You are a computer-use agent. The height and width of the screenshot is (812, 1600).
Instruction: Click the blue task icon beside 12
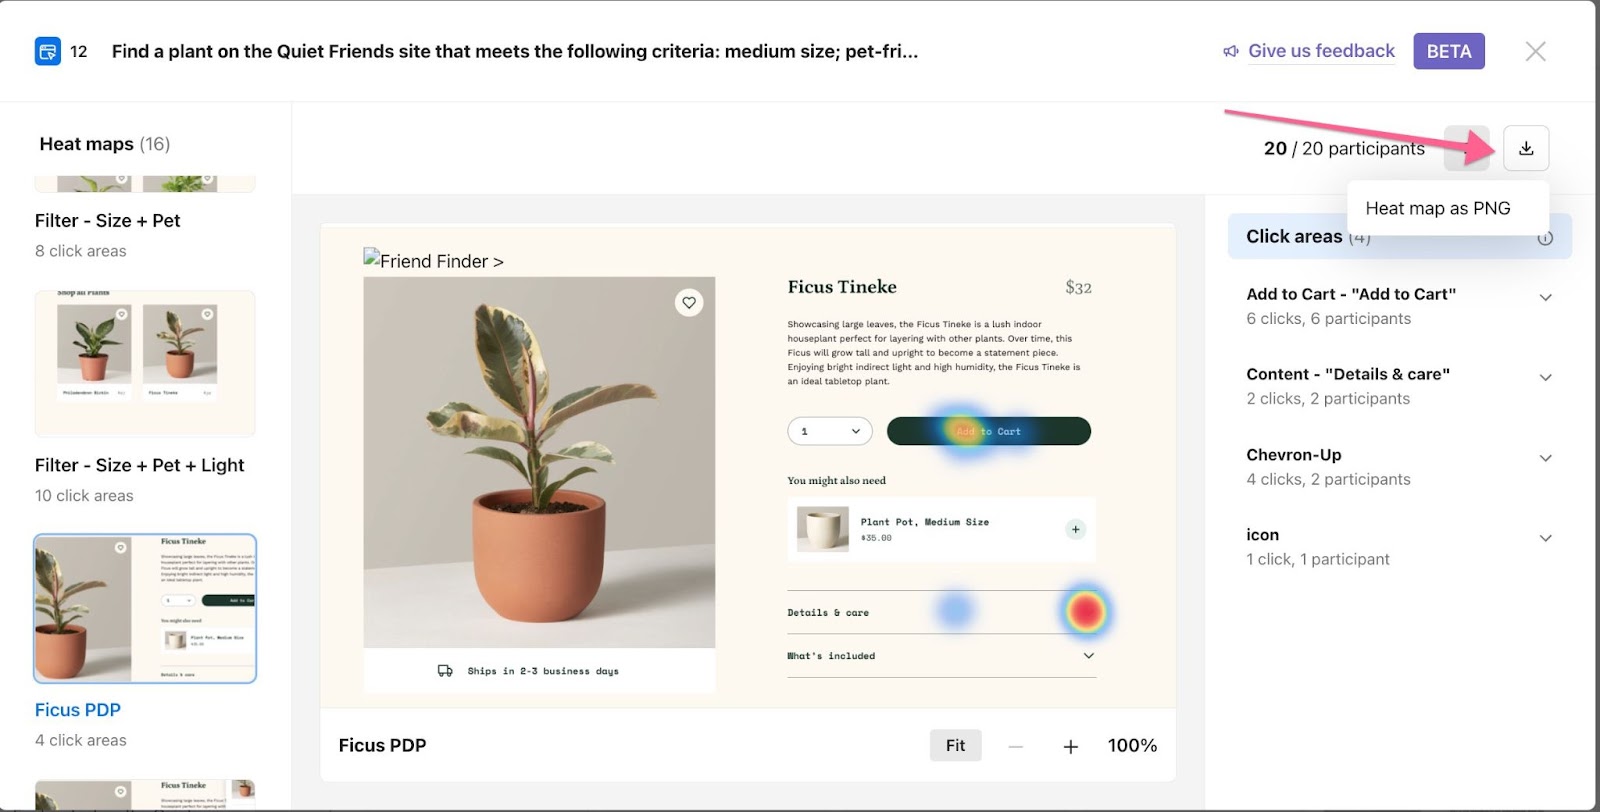click(x=47, y=51)
